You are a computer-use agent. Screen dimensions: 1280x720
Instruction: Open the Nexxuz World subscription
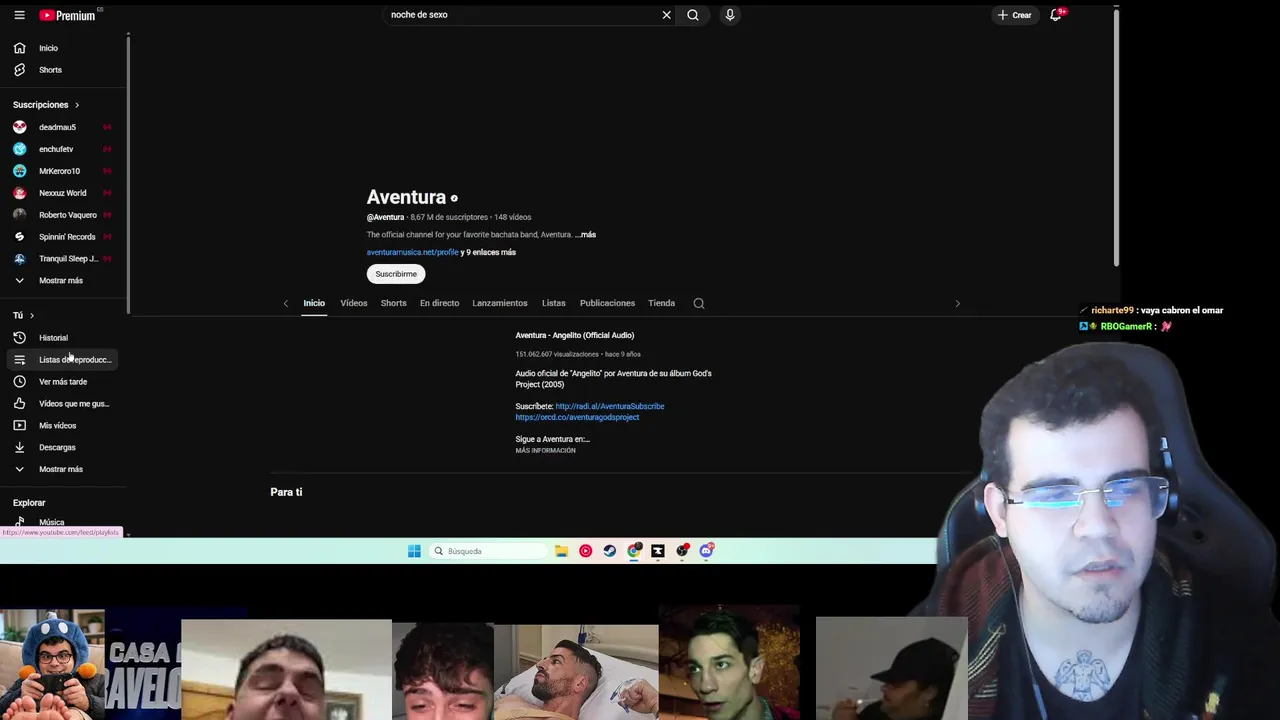pyautogui.click(x=62, y=193)
